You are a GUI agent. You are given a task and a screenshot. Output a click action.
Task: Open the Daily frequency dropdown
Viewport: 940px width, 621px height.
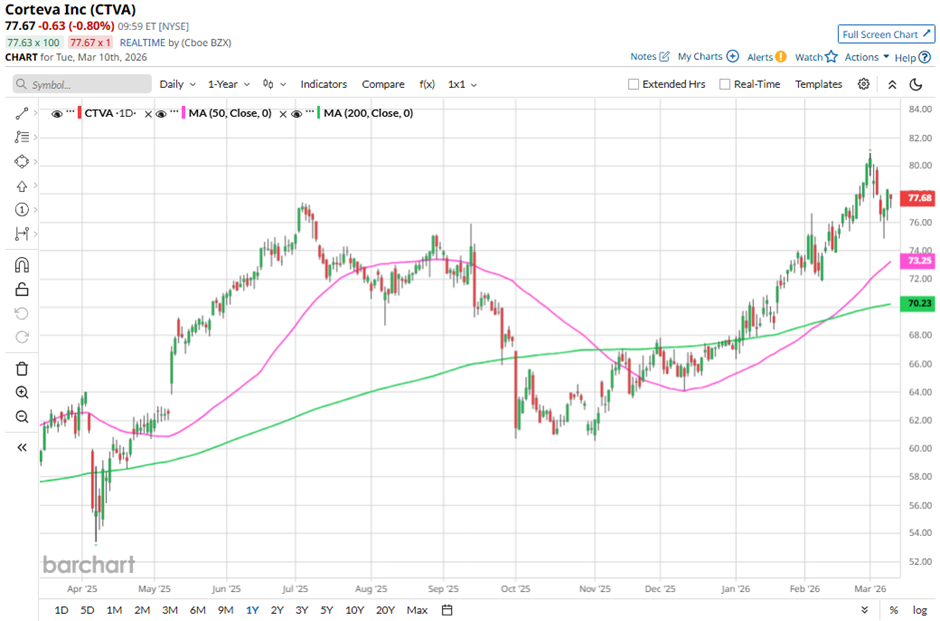click(x=176, y=85)
